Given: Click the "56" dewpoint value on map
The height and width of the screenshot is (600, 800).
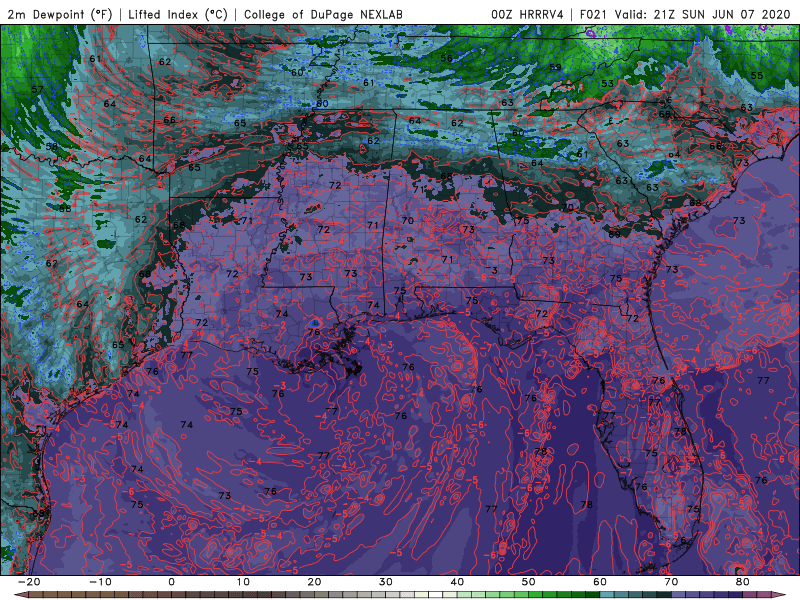Looking at the screenshot, I should 446,58.
